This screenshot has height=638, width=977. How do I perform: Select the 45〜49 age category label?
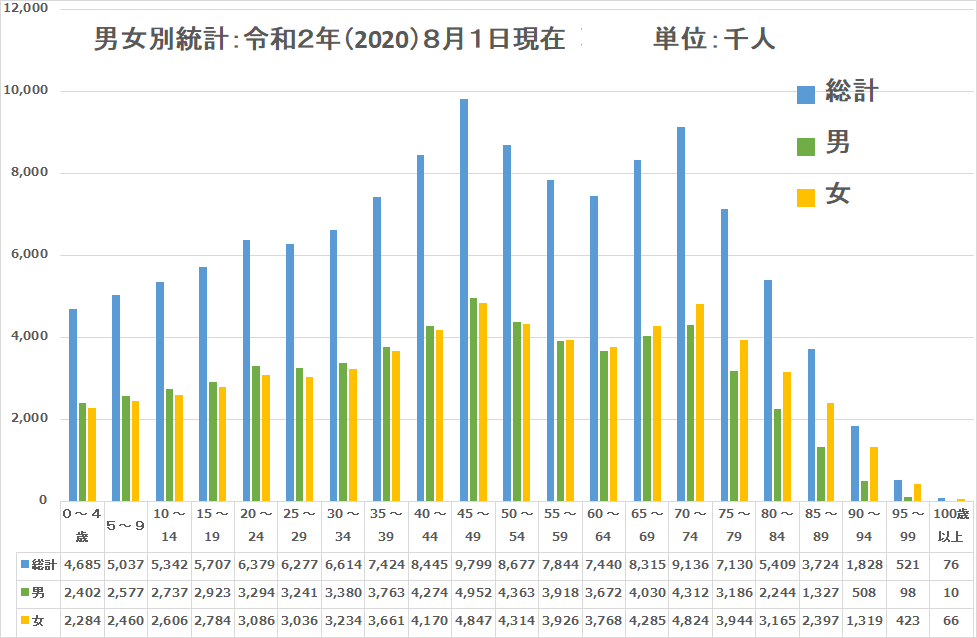[x=473, y=525]
